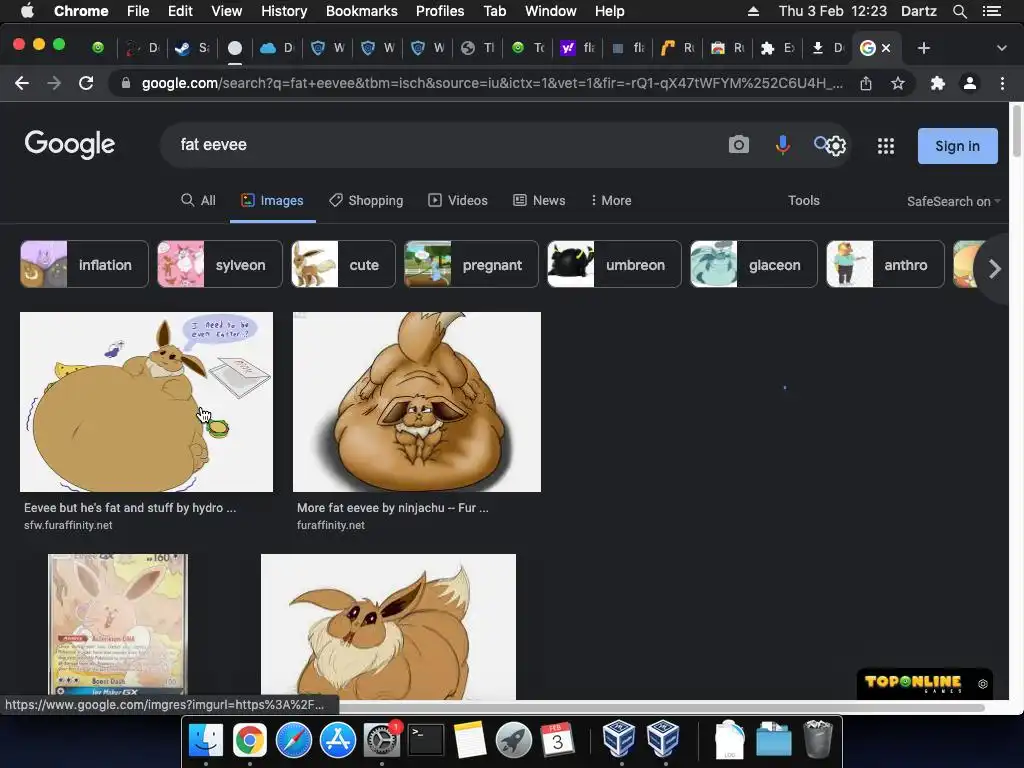Open Terminal from the dock
This screenshot has height=768, width=1024.
point(426,740)
